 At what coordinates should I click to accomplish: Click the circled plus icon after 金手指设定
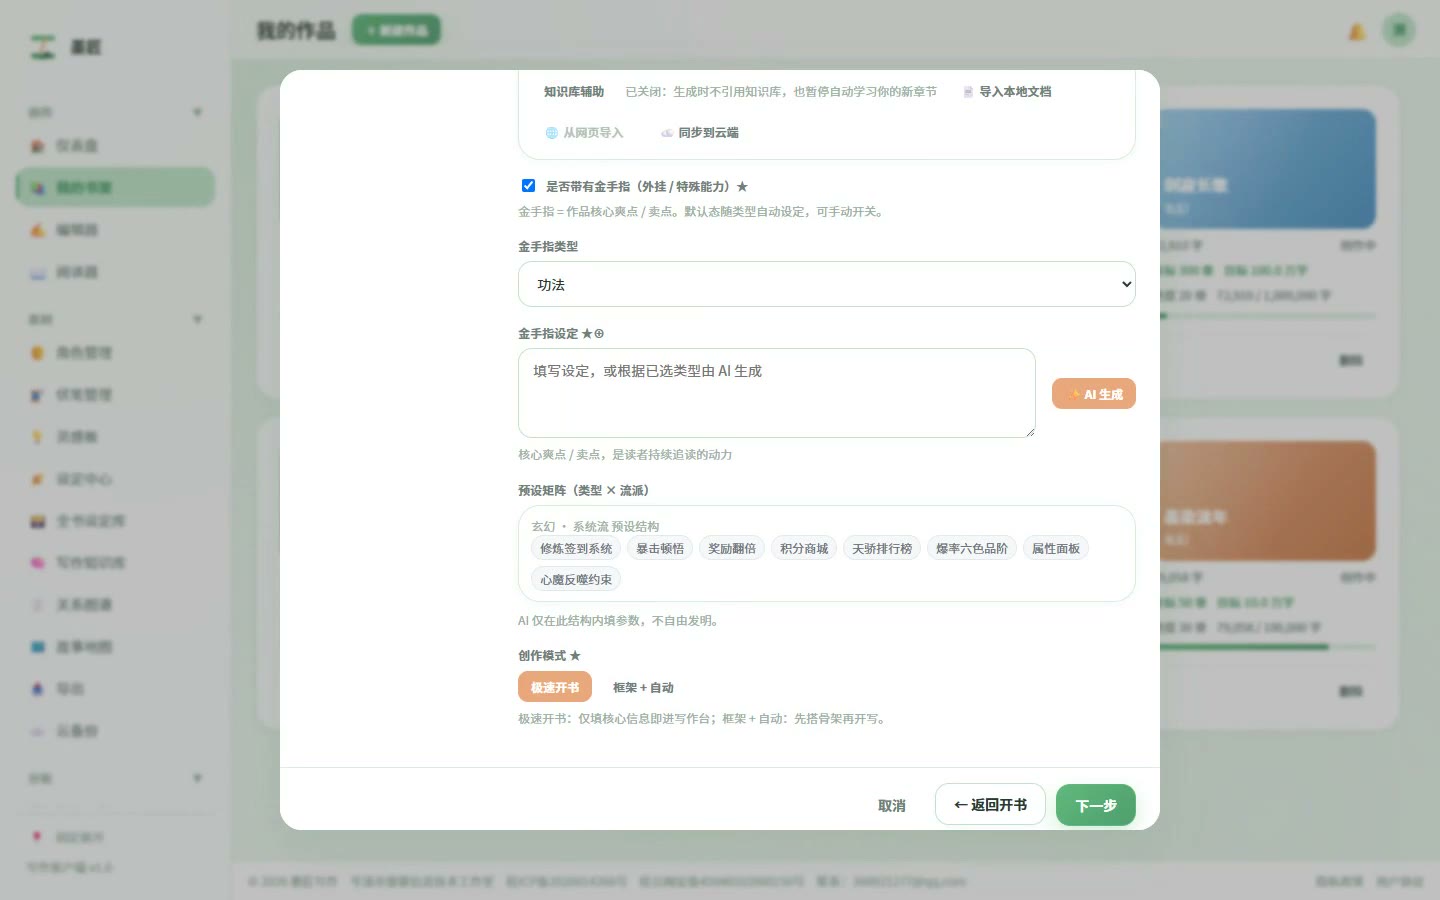[x=599, y=334]
